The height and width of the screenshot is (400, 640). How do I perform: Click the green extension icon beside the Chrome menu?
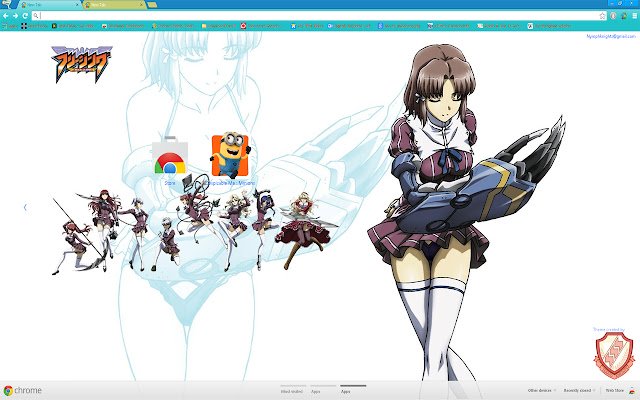pyautogui.click(x=624, y=16)
